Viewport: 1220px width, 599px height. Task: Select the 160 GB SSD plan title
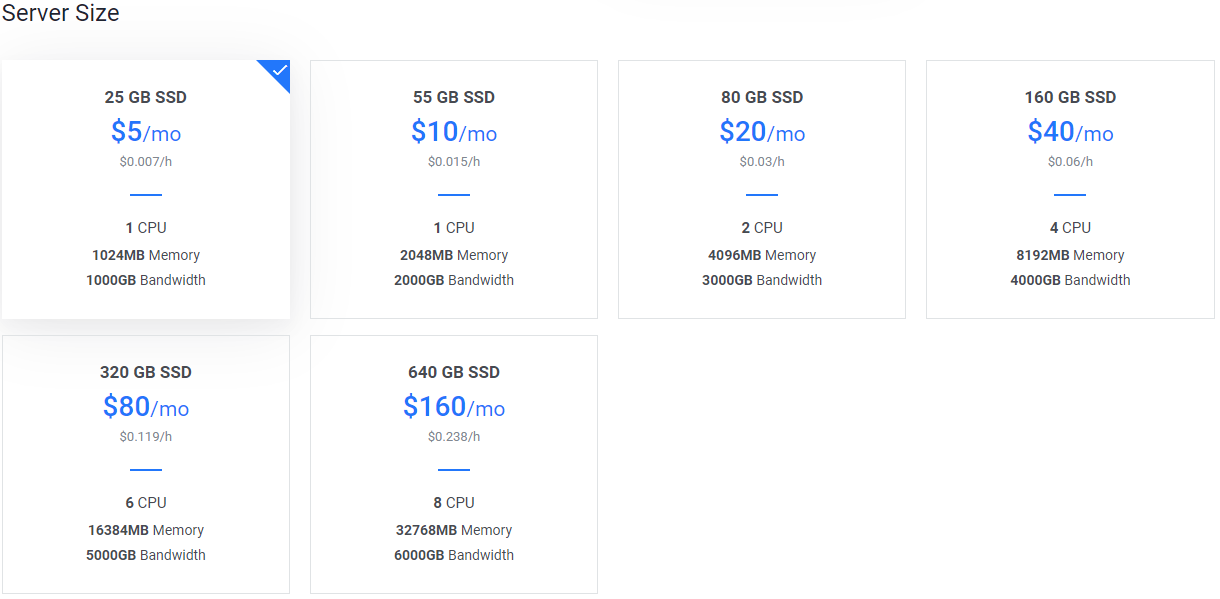[1070, 97]
